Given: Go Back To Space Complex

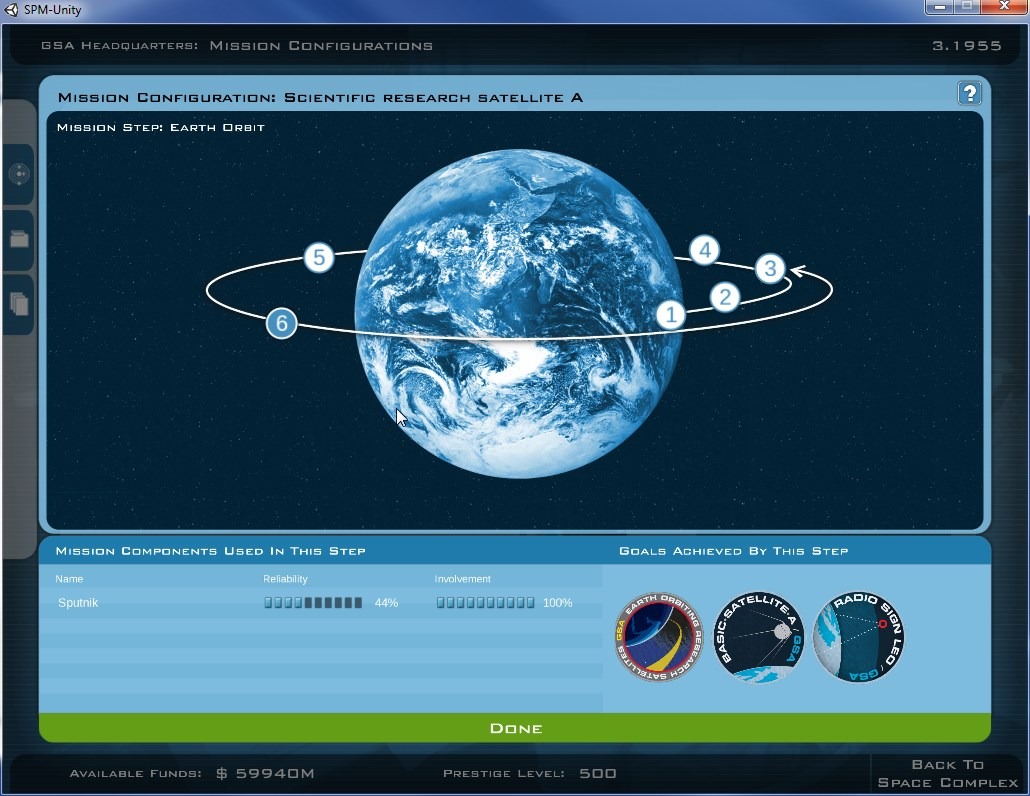Looking at the screenshot, I should [946, 773].
